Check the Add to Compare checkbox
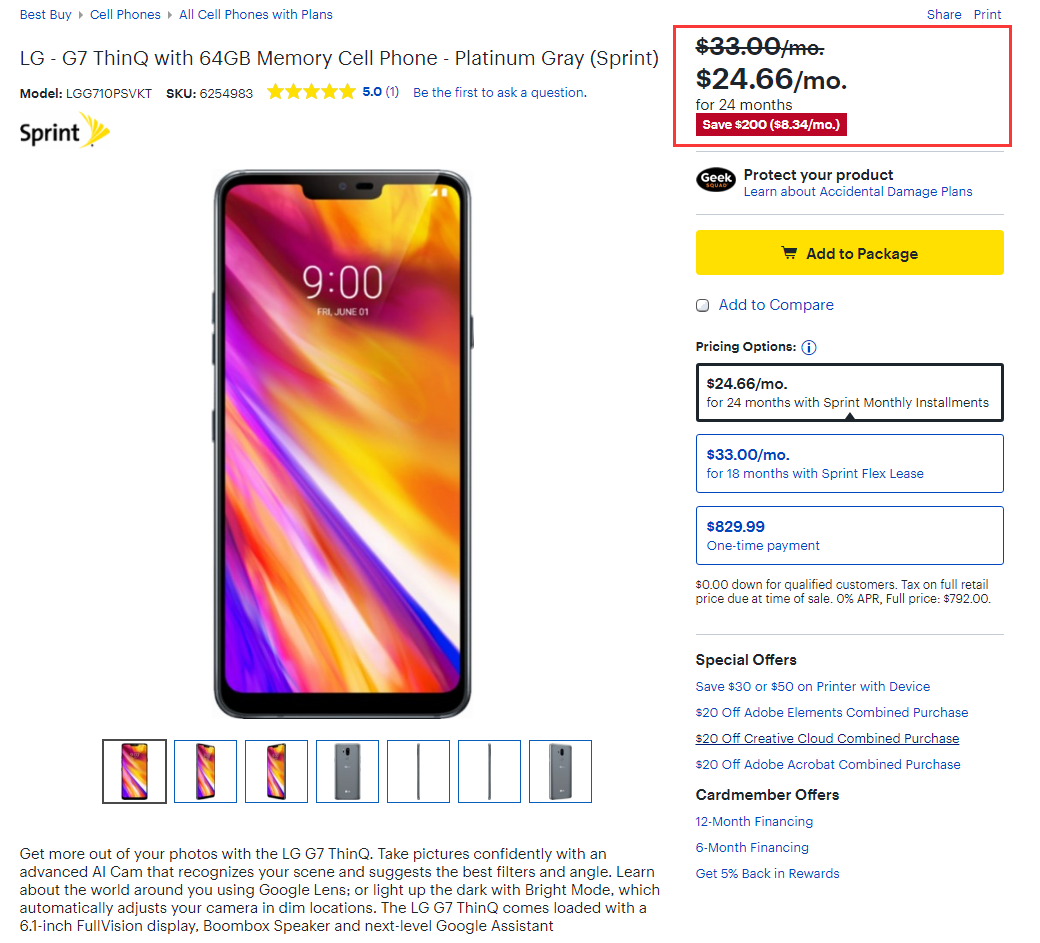The height and width of the screenshot is (943, 1040). click(x=702, y=305)
